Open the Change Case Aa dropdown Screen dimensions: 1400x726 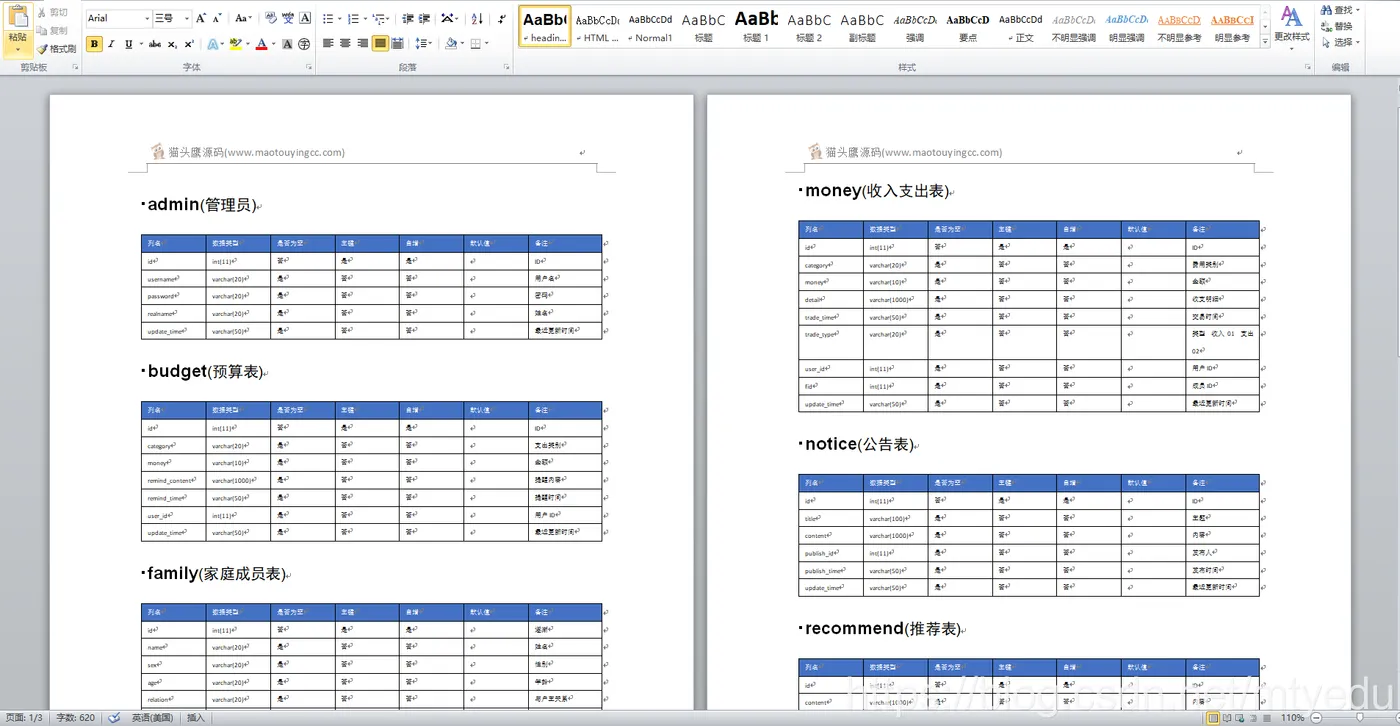[243, 18]
